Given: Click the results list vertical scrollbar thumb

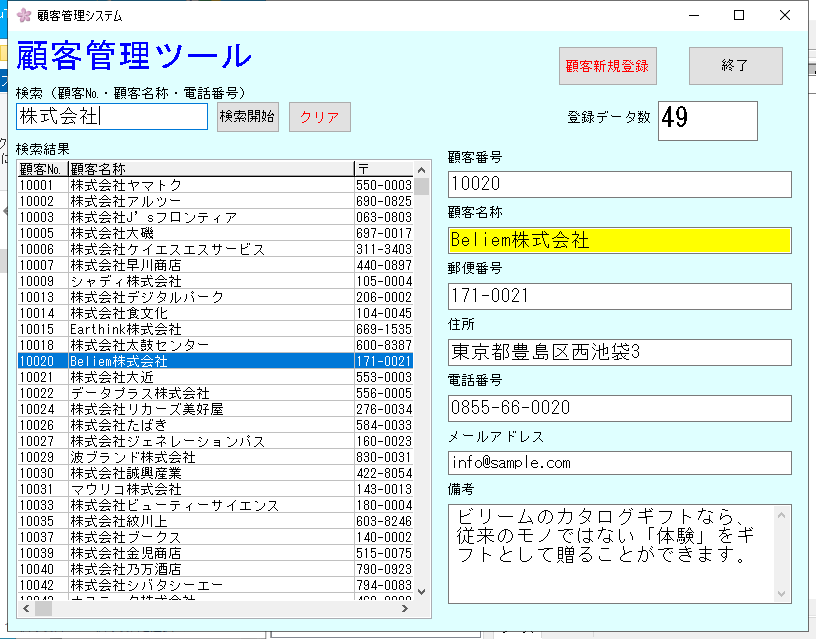Looking at the screenshot, I should [x=422, y=186].
